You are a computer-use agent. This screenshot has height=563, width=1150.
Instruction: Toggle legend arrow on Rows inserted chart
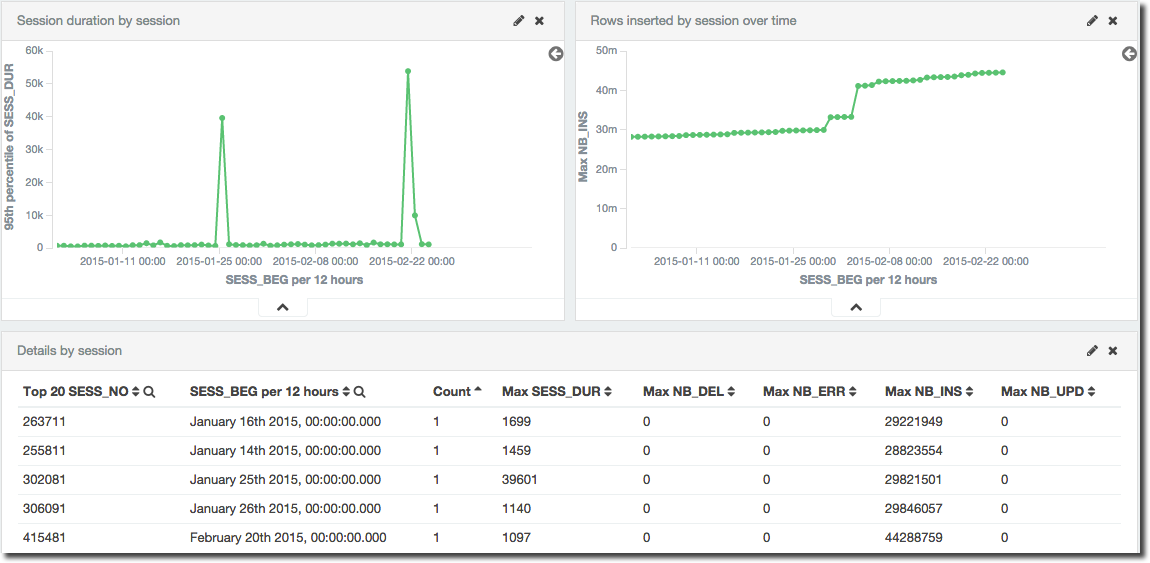[x=1129, y=54]
